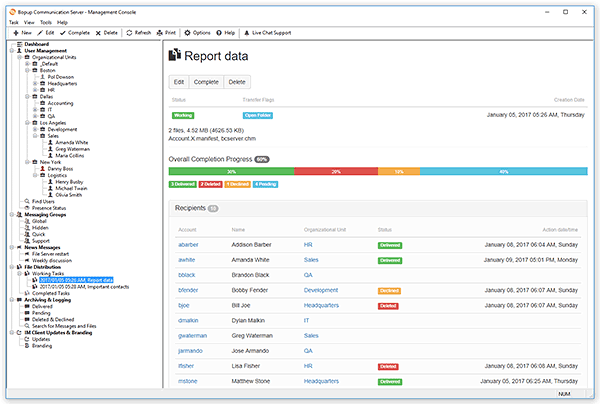600x404 pixels.
Task: Click the green segment of progress bar
Action: (x=232, y=171)
